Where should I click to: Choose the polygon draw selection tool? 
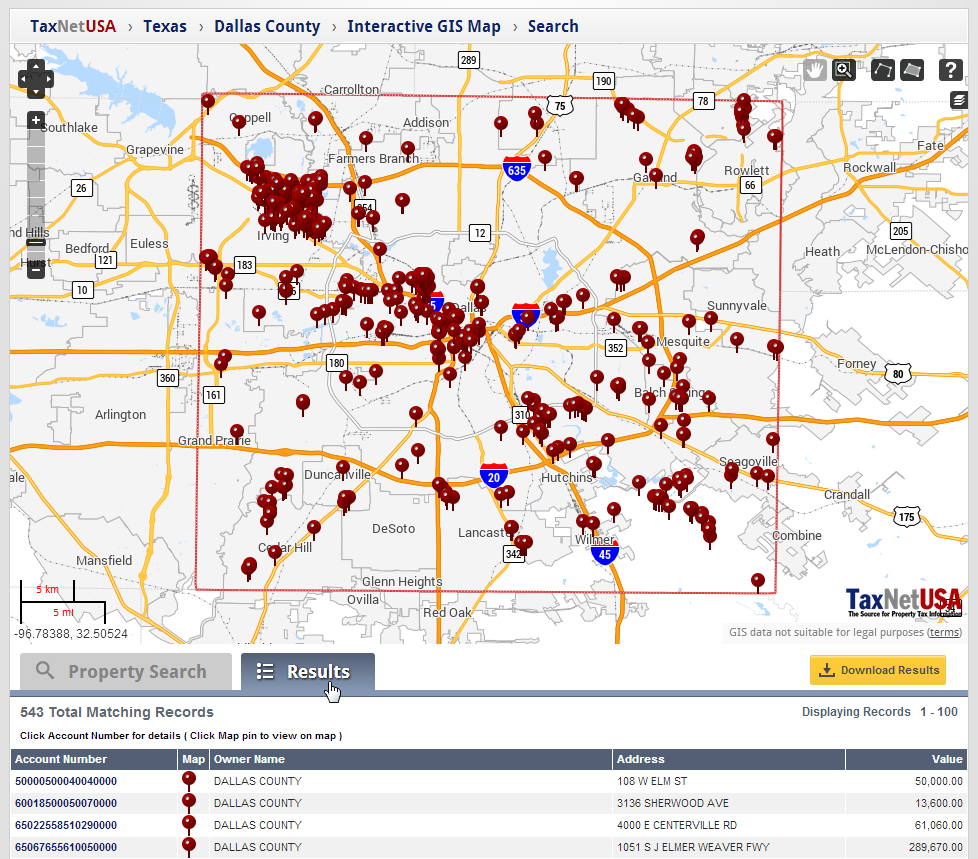pyautogui.click(x=883, y=70)
